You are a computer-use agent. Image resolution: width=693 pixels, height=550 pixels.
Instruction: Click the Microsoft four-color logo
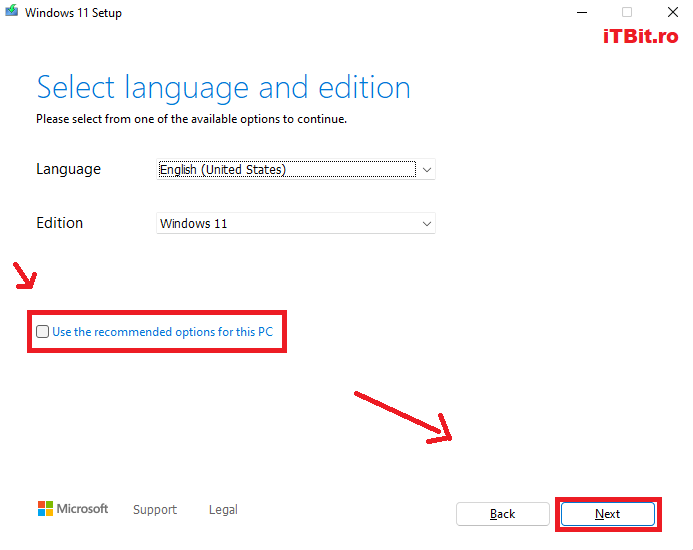[46, 509]
